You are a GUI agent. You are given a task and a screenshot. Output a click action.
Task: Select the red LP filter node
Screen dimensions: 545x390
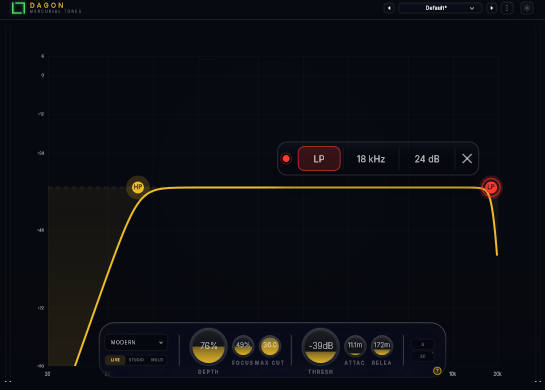491,187
